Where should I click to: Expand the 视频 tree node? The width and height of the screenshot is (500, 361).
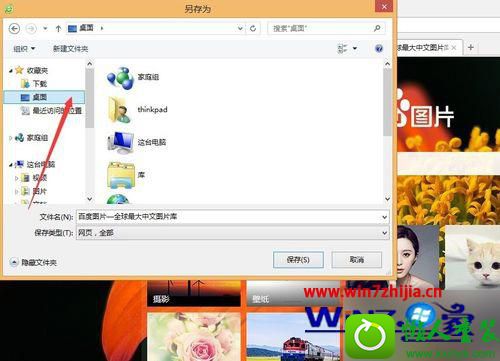pyautogui.click(x=16, y=178)
